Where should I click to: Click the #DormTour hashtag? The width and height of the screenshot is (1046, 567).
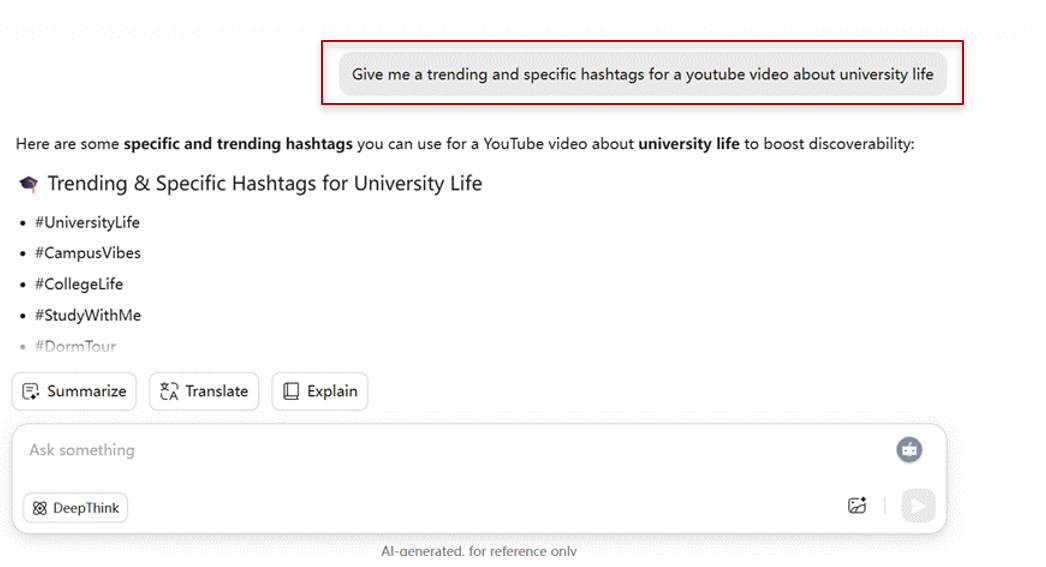[75, 346]
